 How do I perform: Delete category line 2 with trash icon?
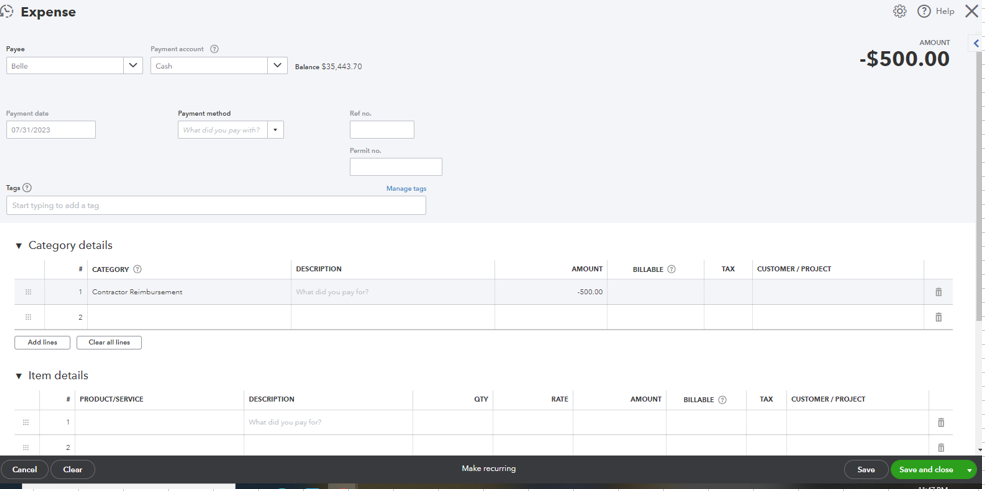[x=939, y=317]
